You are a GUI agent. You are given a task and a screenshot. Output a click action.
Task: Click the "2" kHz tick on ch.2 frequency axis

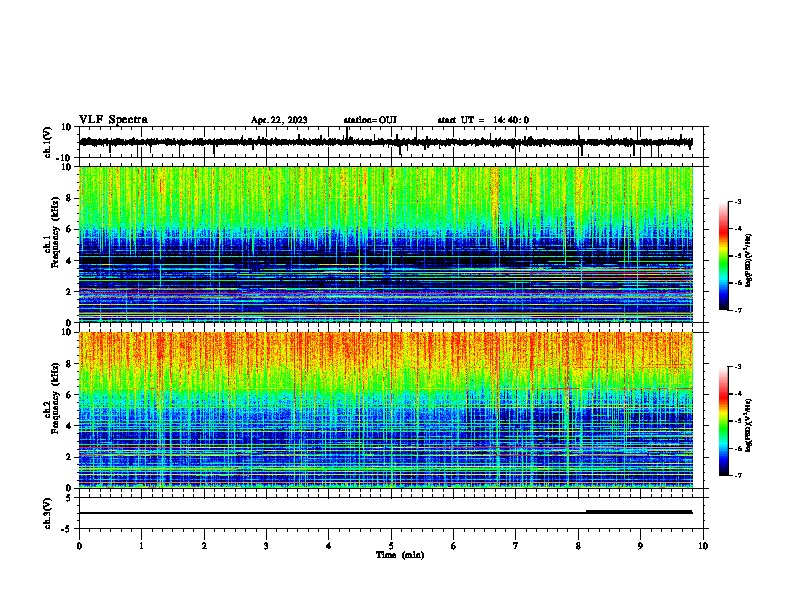tap(69, 457)
